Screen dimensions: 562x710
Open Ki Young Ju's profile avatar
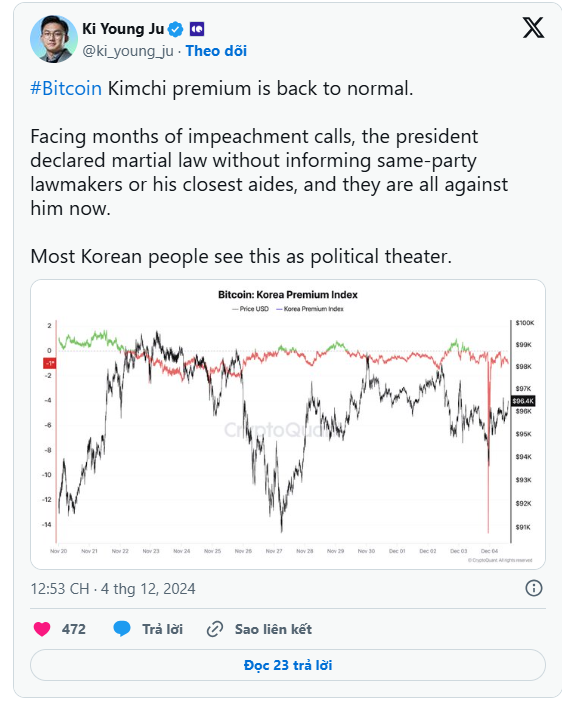pos(54,39)
